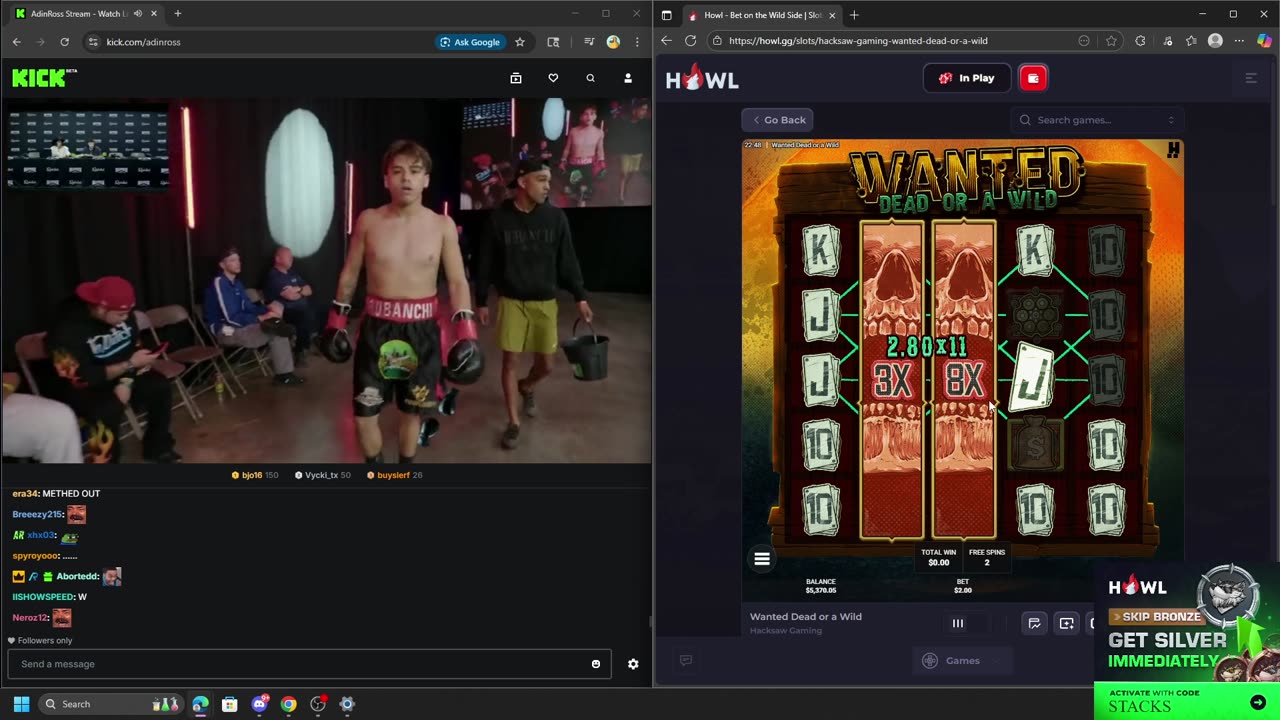Click the Howl logo
Viewport: 1280px width, 720px height.
[702, 78]
